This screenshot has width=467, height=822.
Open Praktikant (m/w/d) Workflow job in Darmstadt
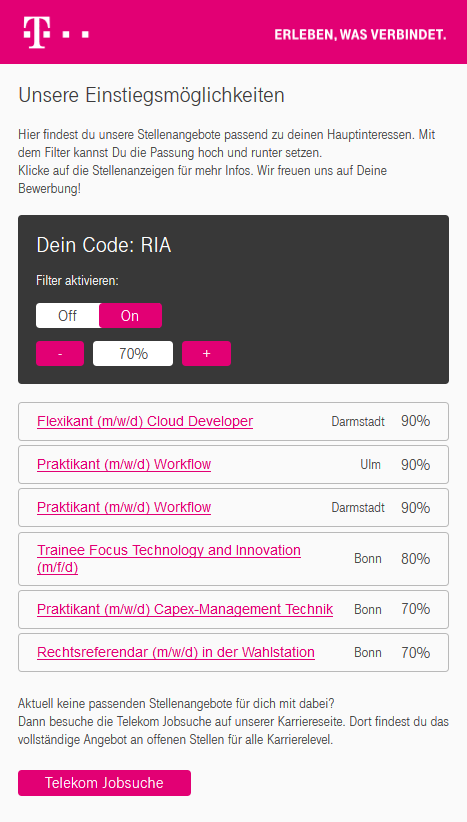coord(124,507)
